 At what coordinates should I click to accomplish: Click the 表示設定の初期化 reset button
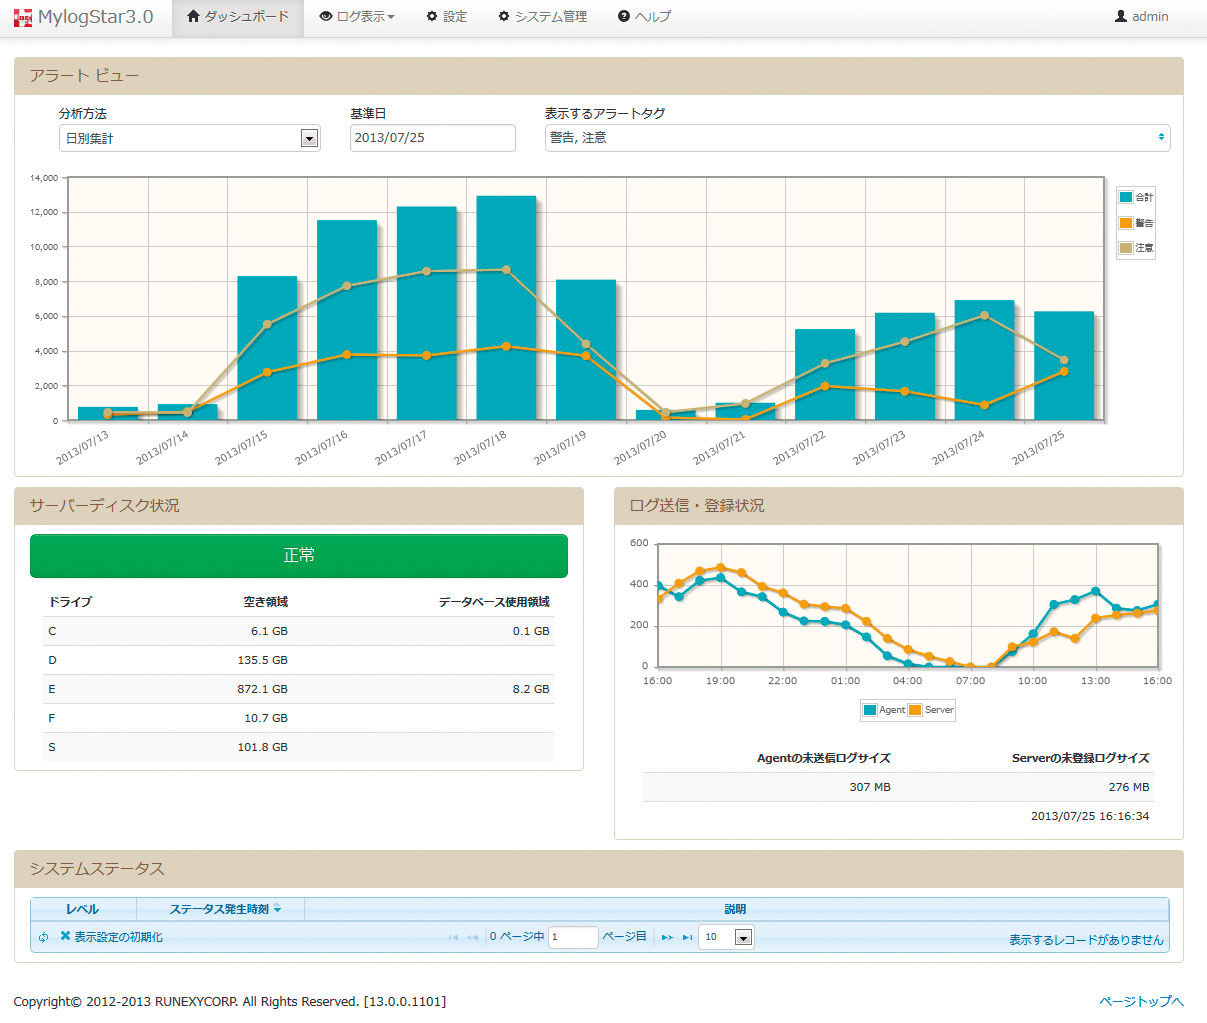[111, 937]
